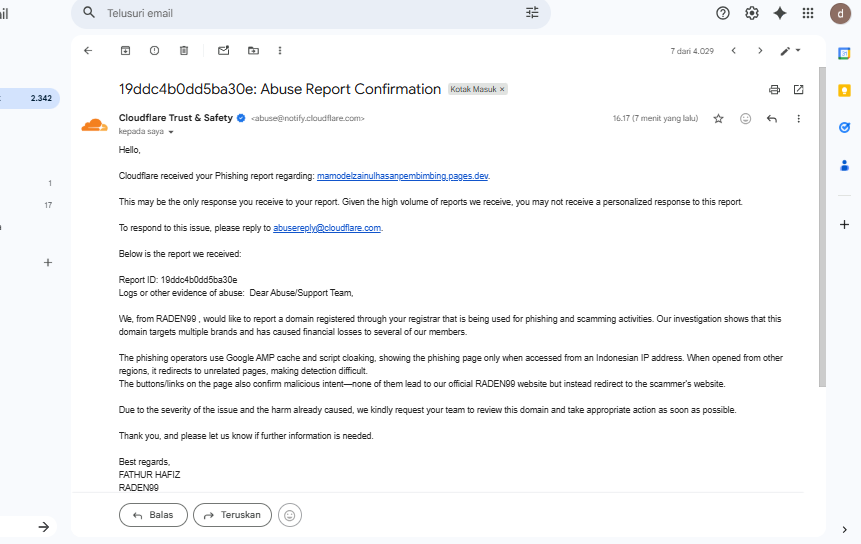Open Gmail support help icon
The width and height of the screenshot is (861, 544).
pyautogui.click(x=723, y=13)
